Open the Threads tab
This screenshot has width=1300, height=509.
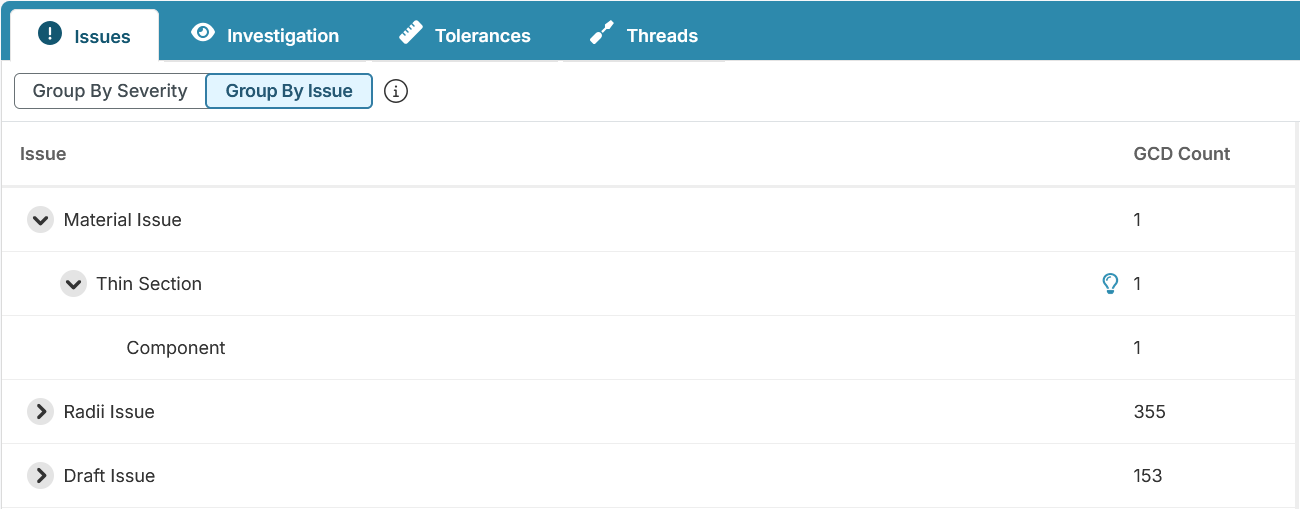[643, 36]
